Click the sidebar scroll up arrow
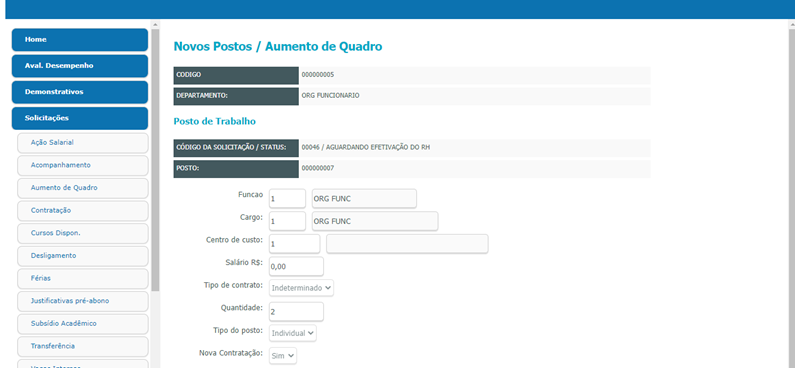 coord(155,24)
